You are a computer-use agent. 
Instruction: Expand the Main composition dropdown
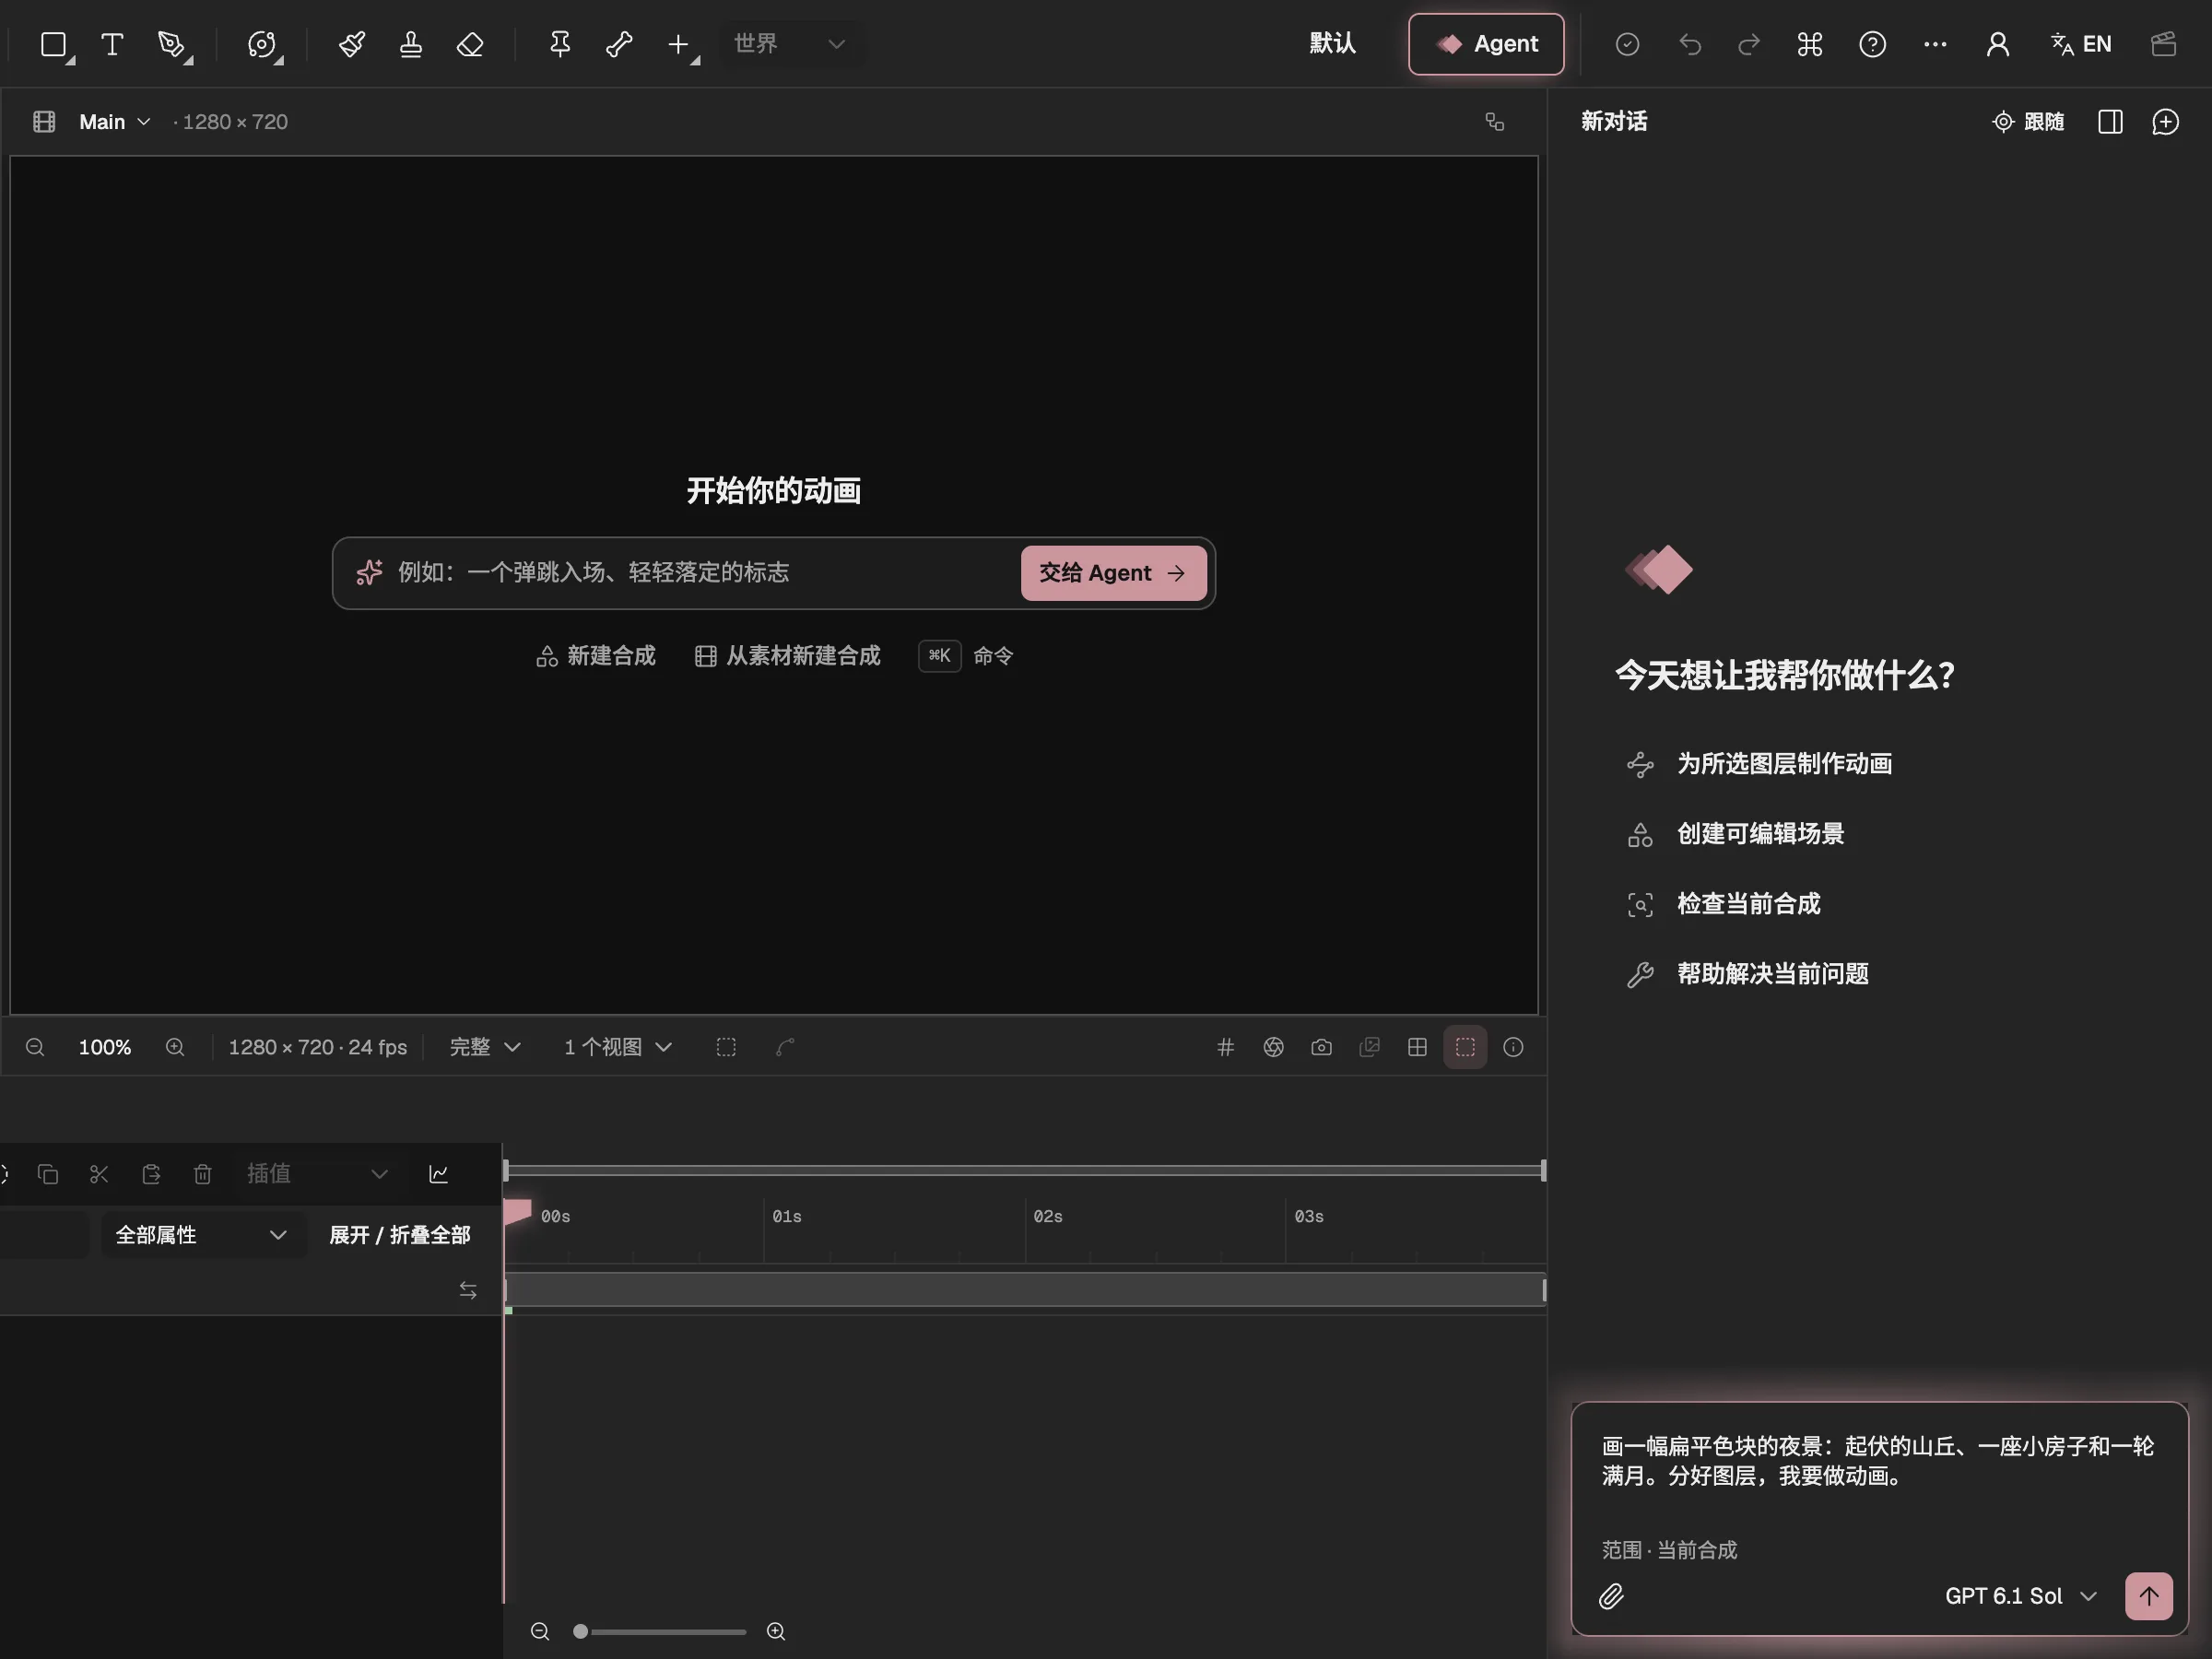click(x=114, y=122)
